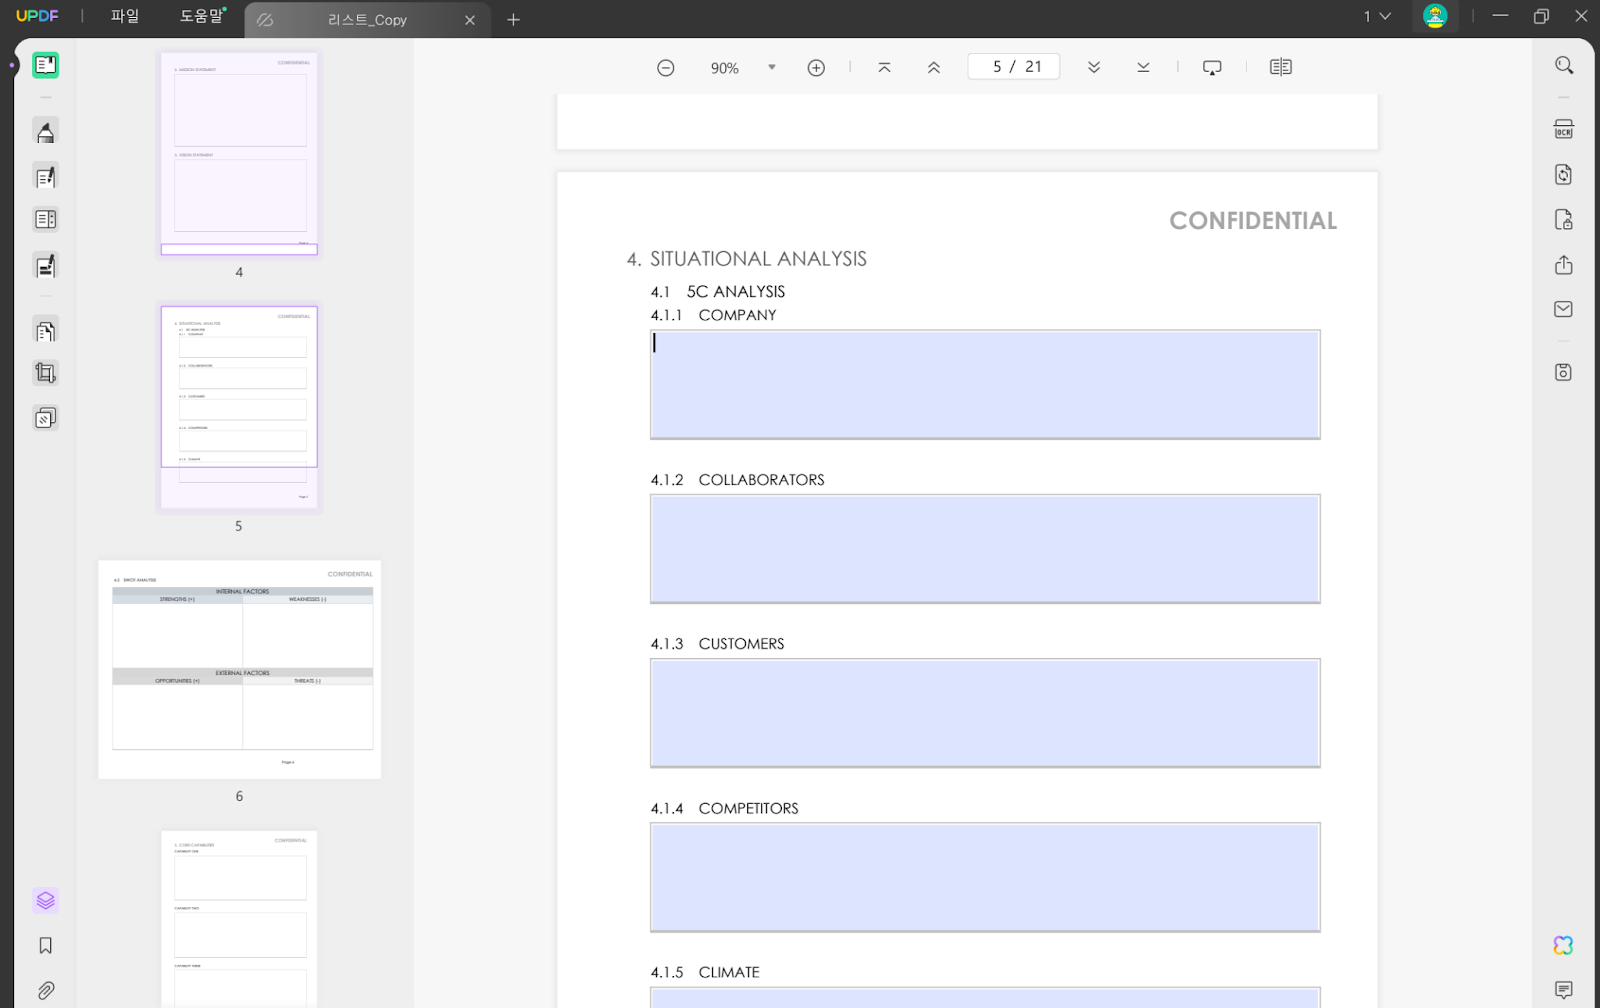Expand the 90% zoom level dropdown
1600x1008 pixels.
point(772,67)
